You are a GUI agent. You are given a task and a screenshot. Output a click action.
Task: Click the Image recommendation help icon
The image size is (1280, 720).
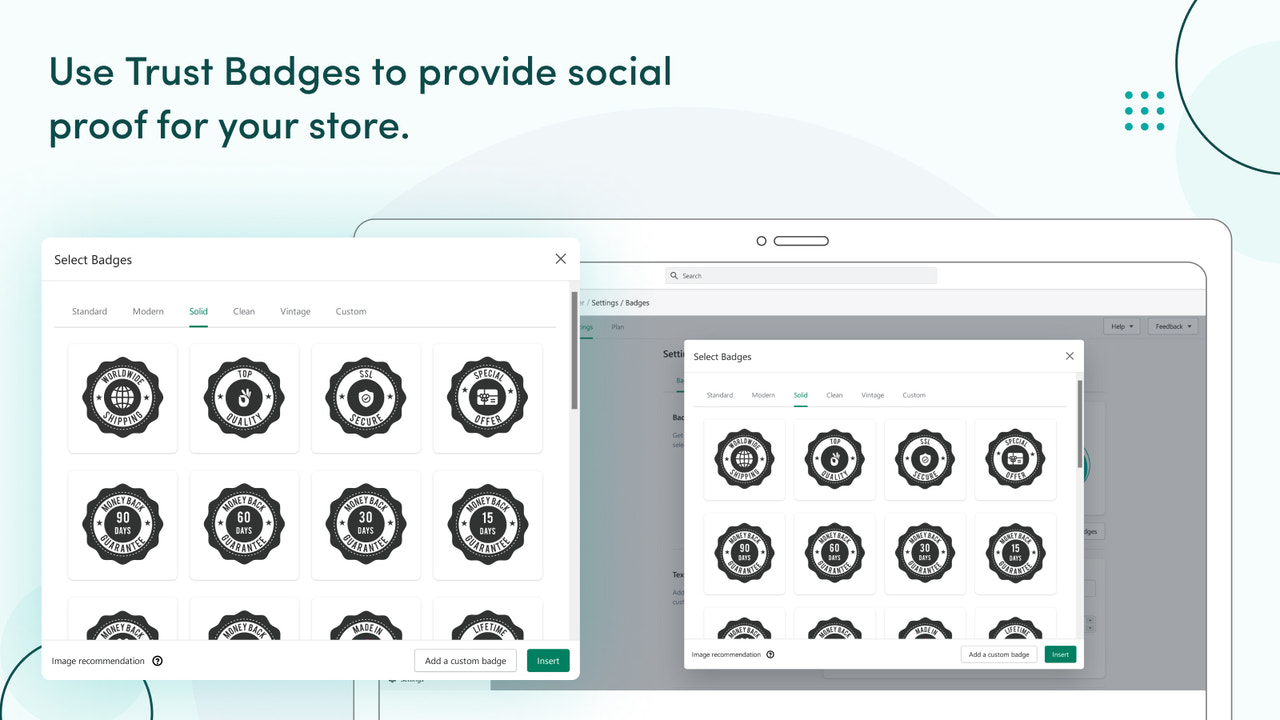157,660
